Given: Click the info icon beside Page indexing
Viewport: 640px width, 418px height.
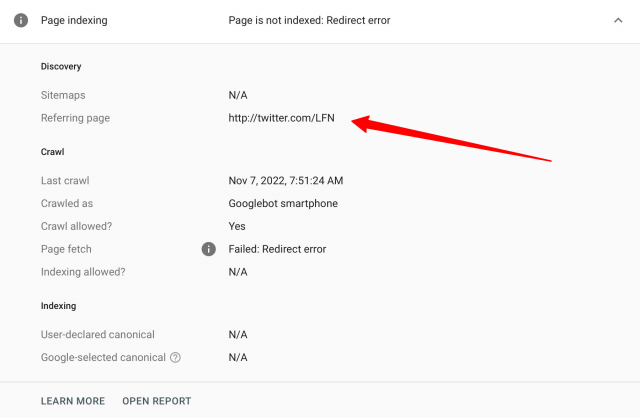Looking at the screenshot, I should click(x=21, y=20).
